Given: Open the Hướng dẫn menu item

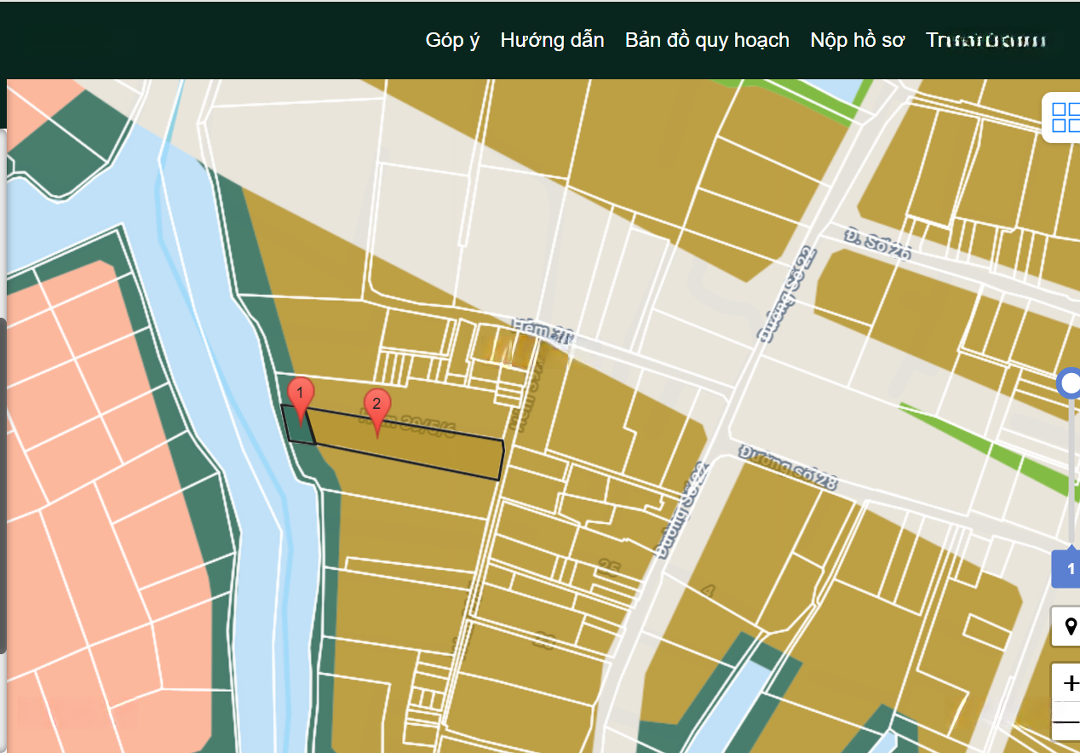Looking at the screenshot, I should click(552, 40).
